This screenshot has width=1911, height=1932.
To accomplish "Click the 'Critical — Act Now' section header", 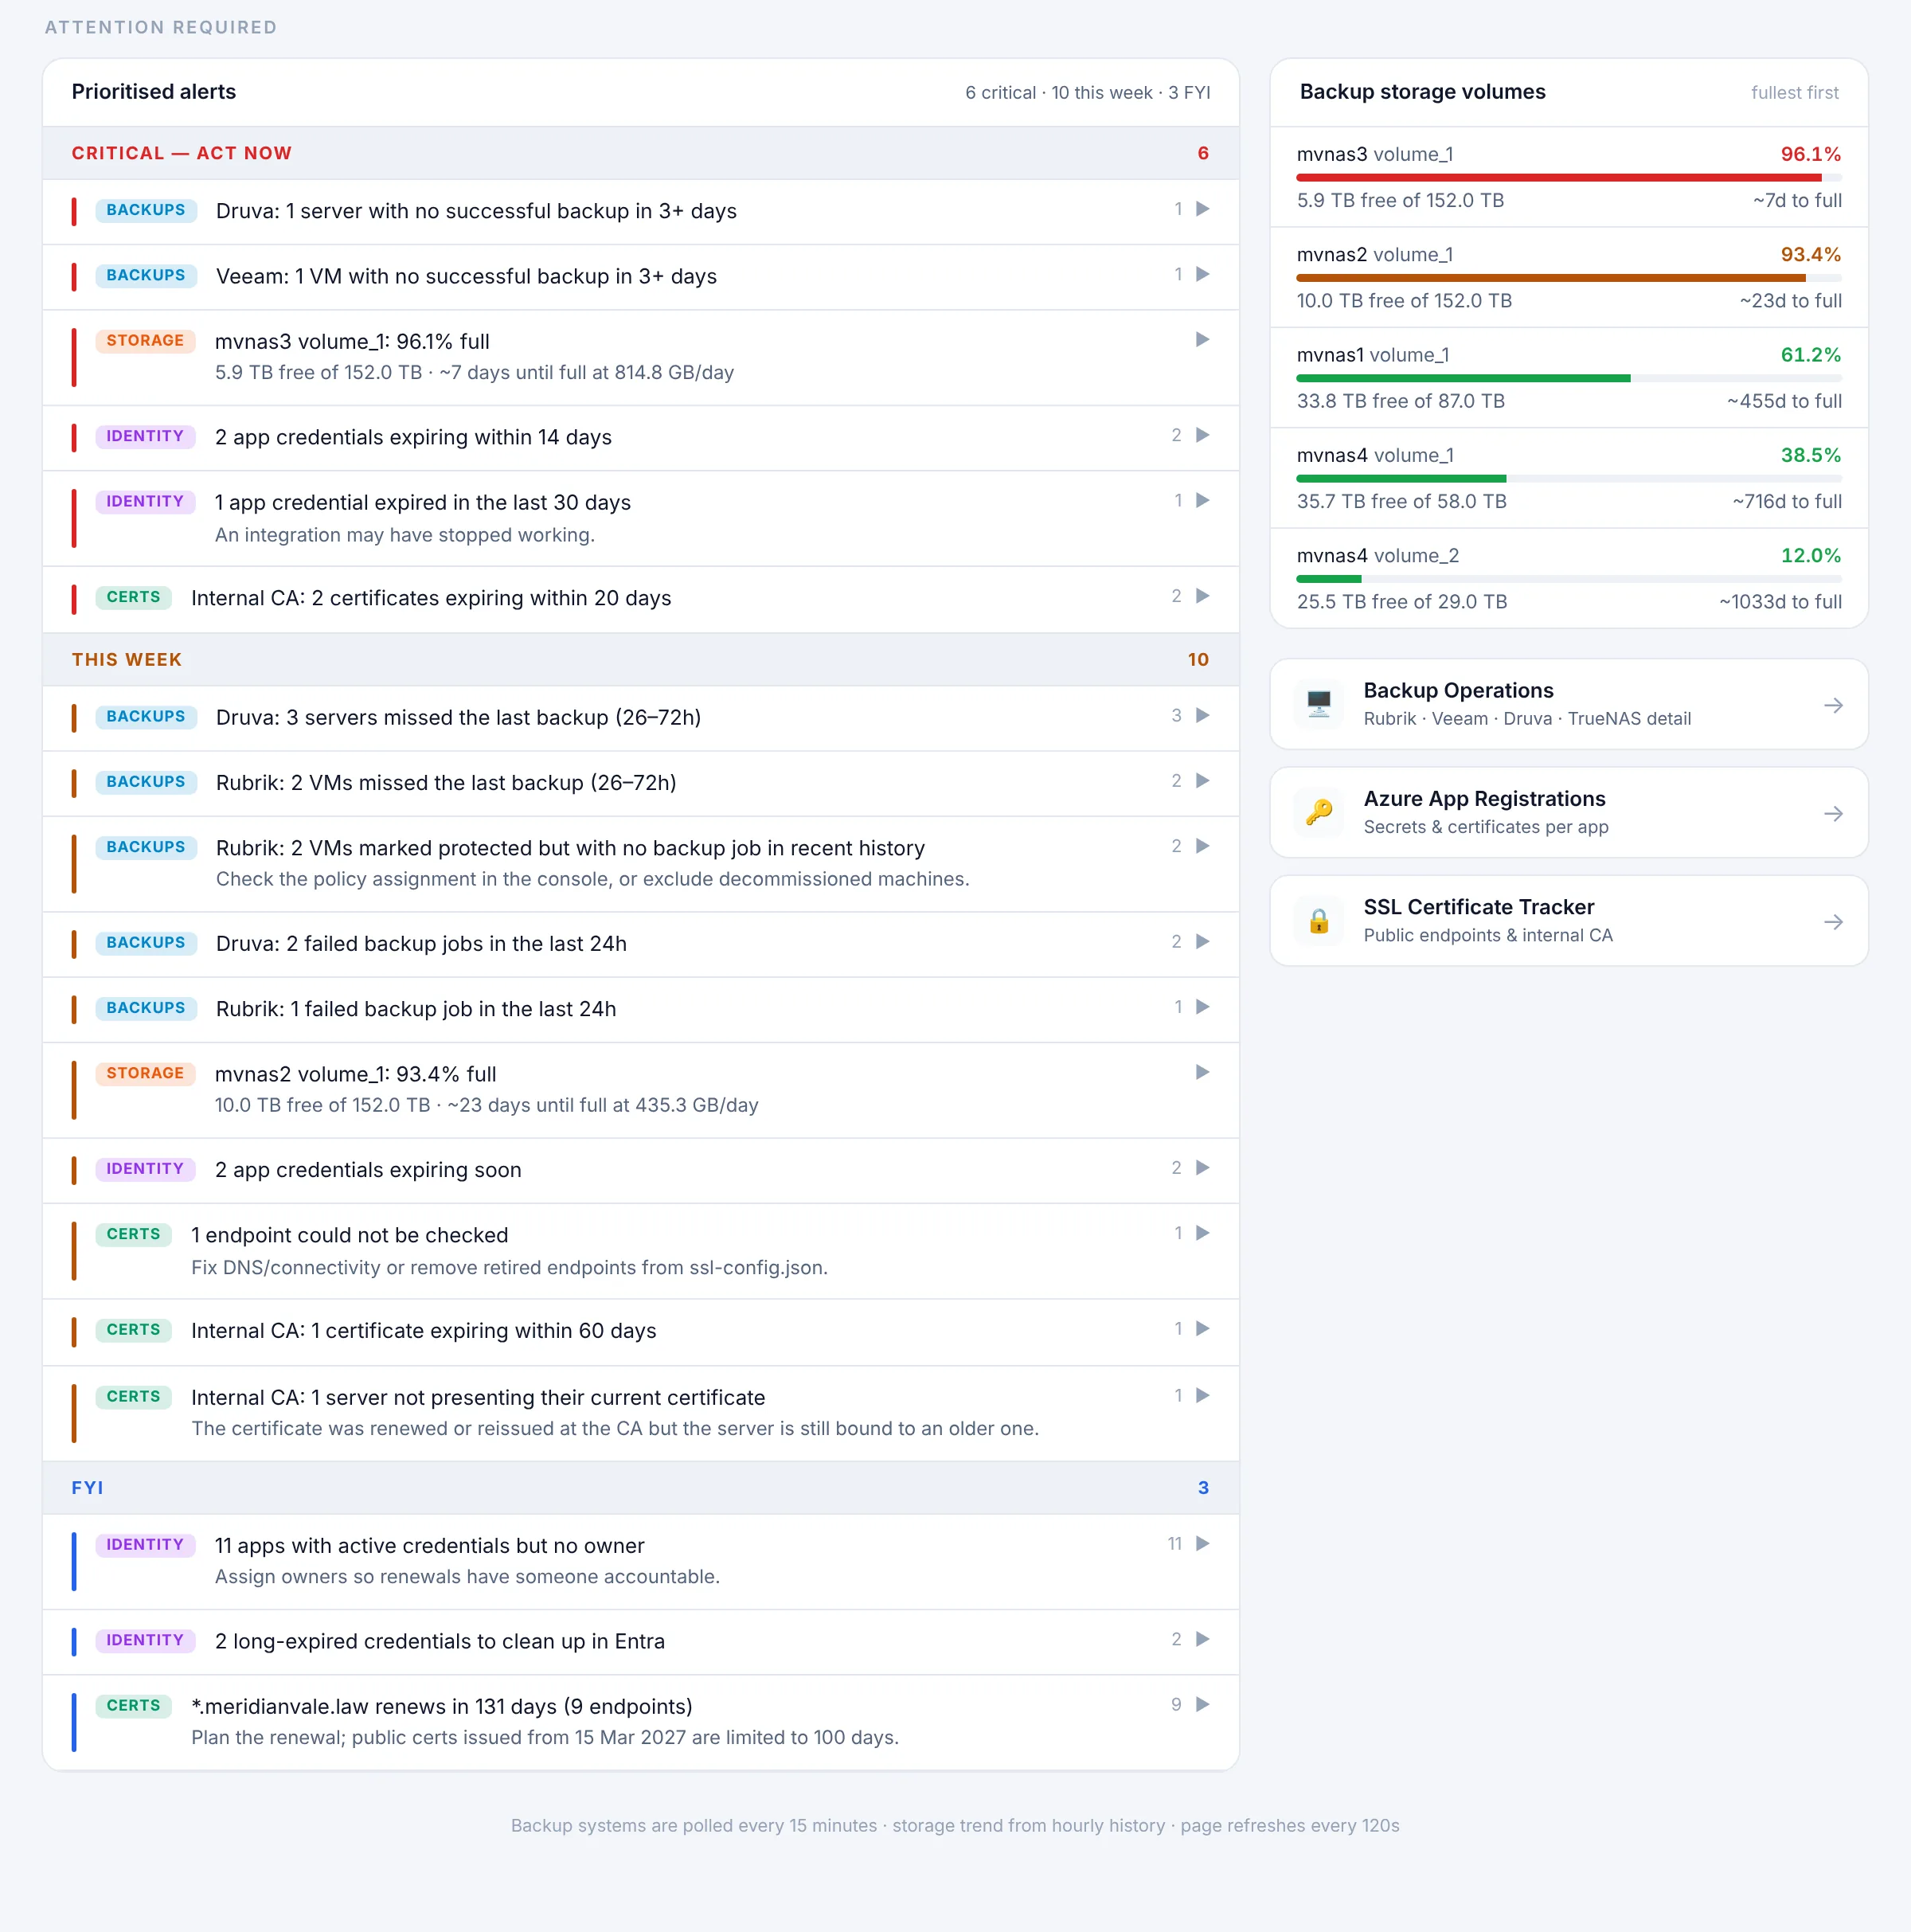I will [x=640, y=153].
